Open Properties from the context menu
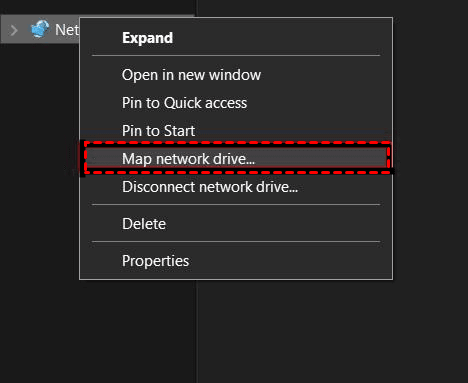Screen dimensions: 468x383 pos(155,261)
